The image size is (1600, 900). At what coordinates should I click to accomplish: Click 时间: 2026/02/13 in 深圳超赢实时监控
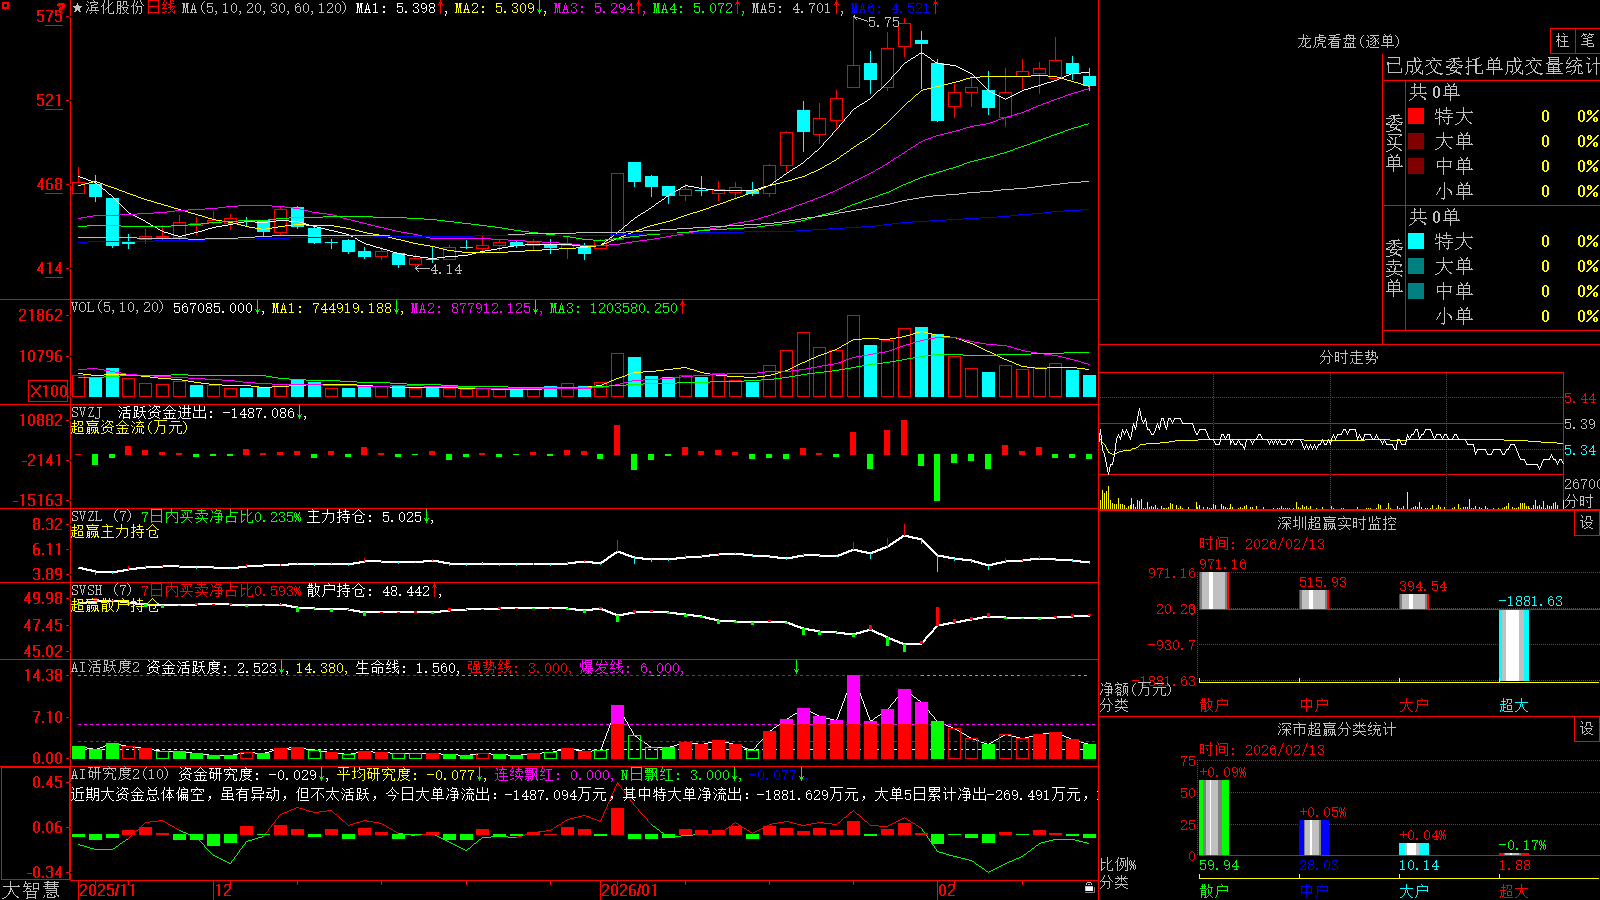tap(1261, 544)
